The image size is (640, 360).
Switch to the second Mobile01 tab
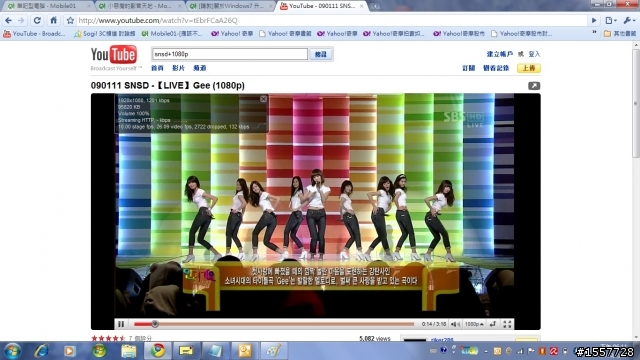(x=139, y=6)
